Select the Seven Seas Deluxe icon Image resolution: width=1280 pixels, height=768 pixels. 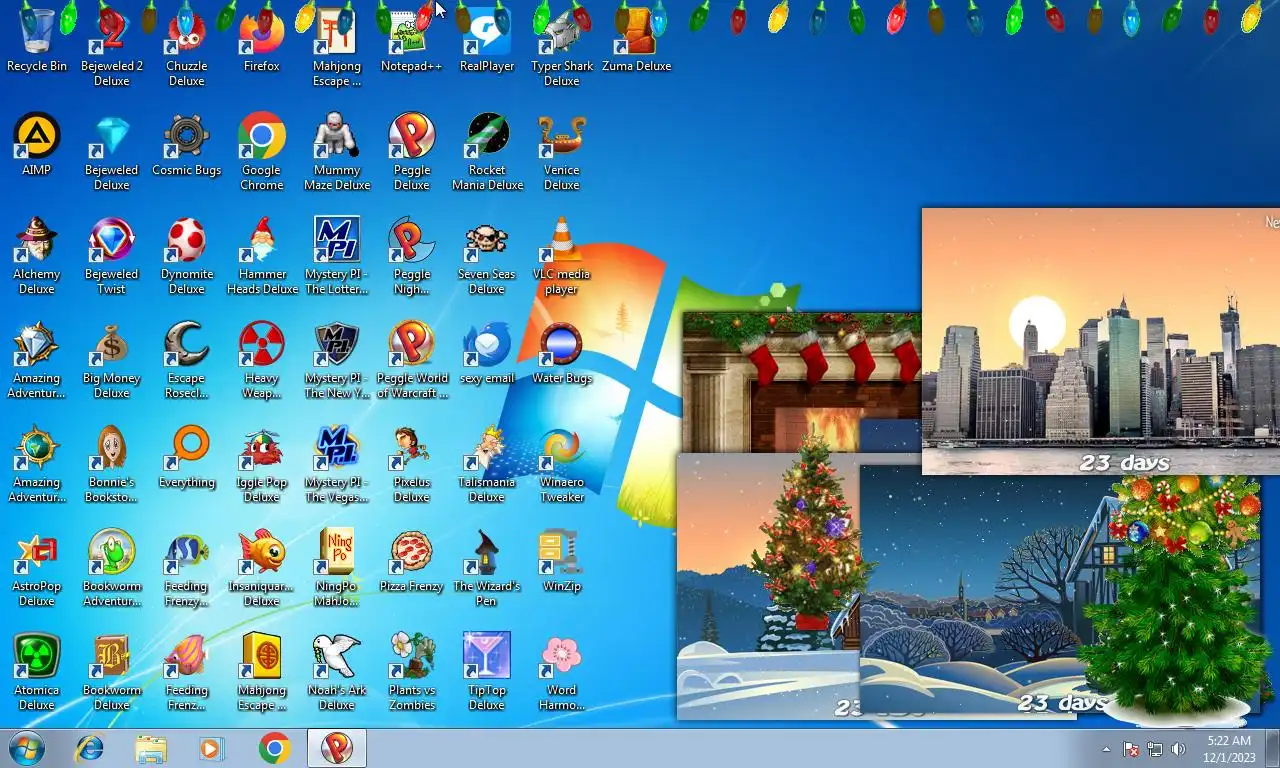[x=487, y=255]
